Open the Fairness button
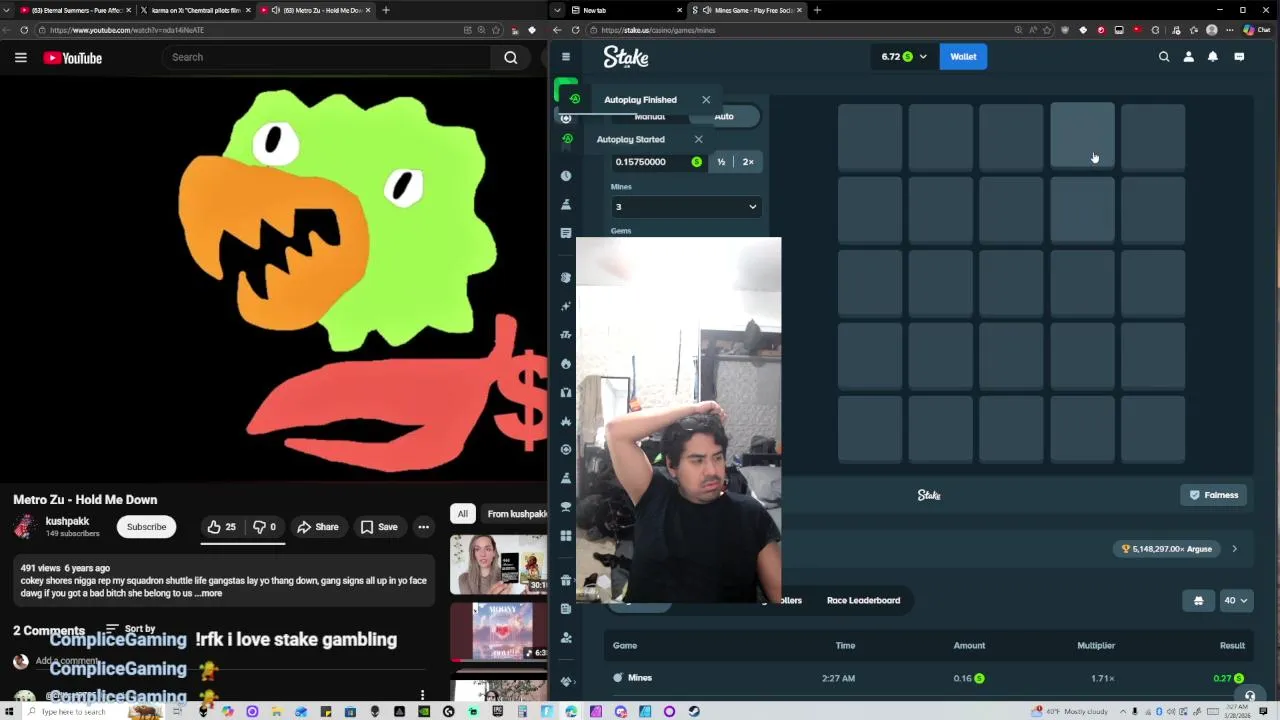Image resolution: width=1280 pixels, height=720 pixels. (1213, 495)
